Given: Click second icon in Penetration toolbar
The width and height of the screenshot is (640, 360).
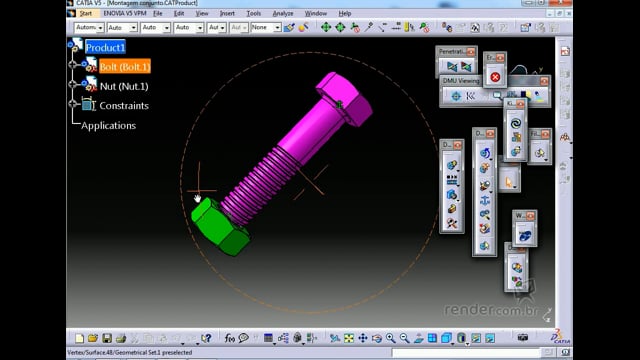Looking at the screenshot, I should pyautogui.click(x=466, y=66).
